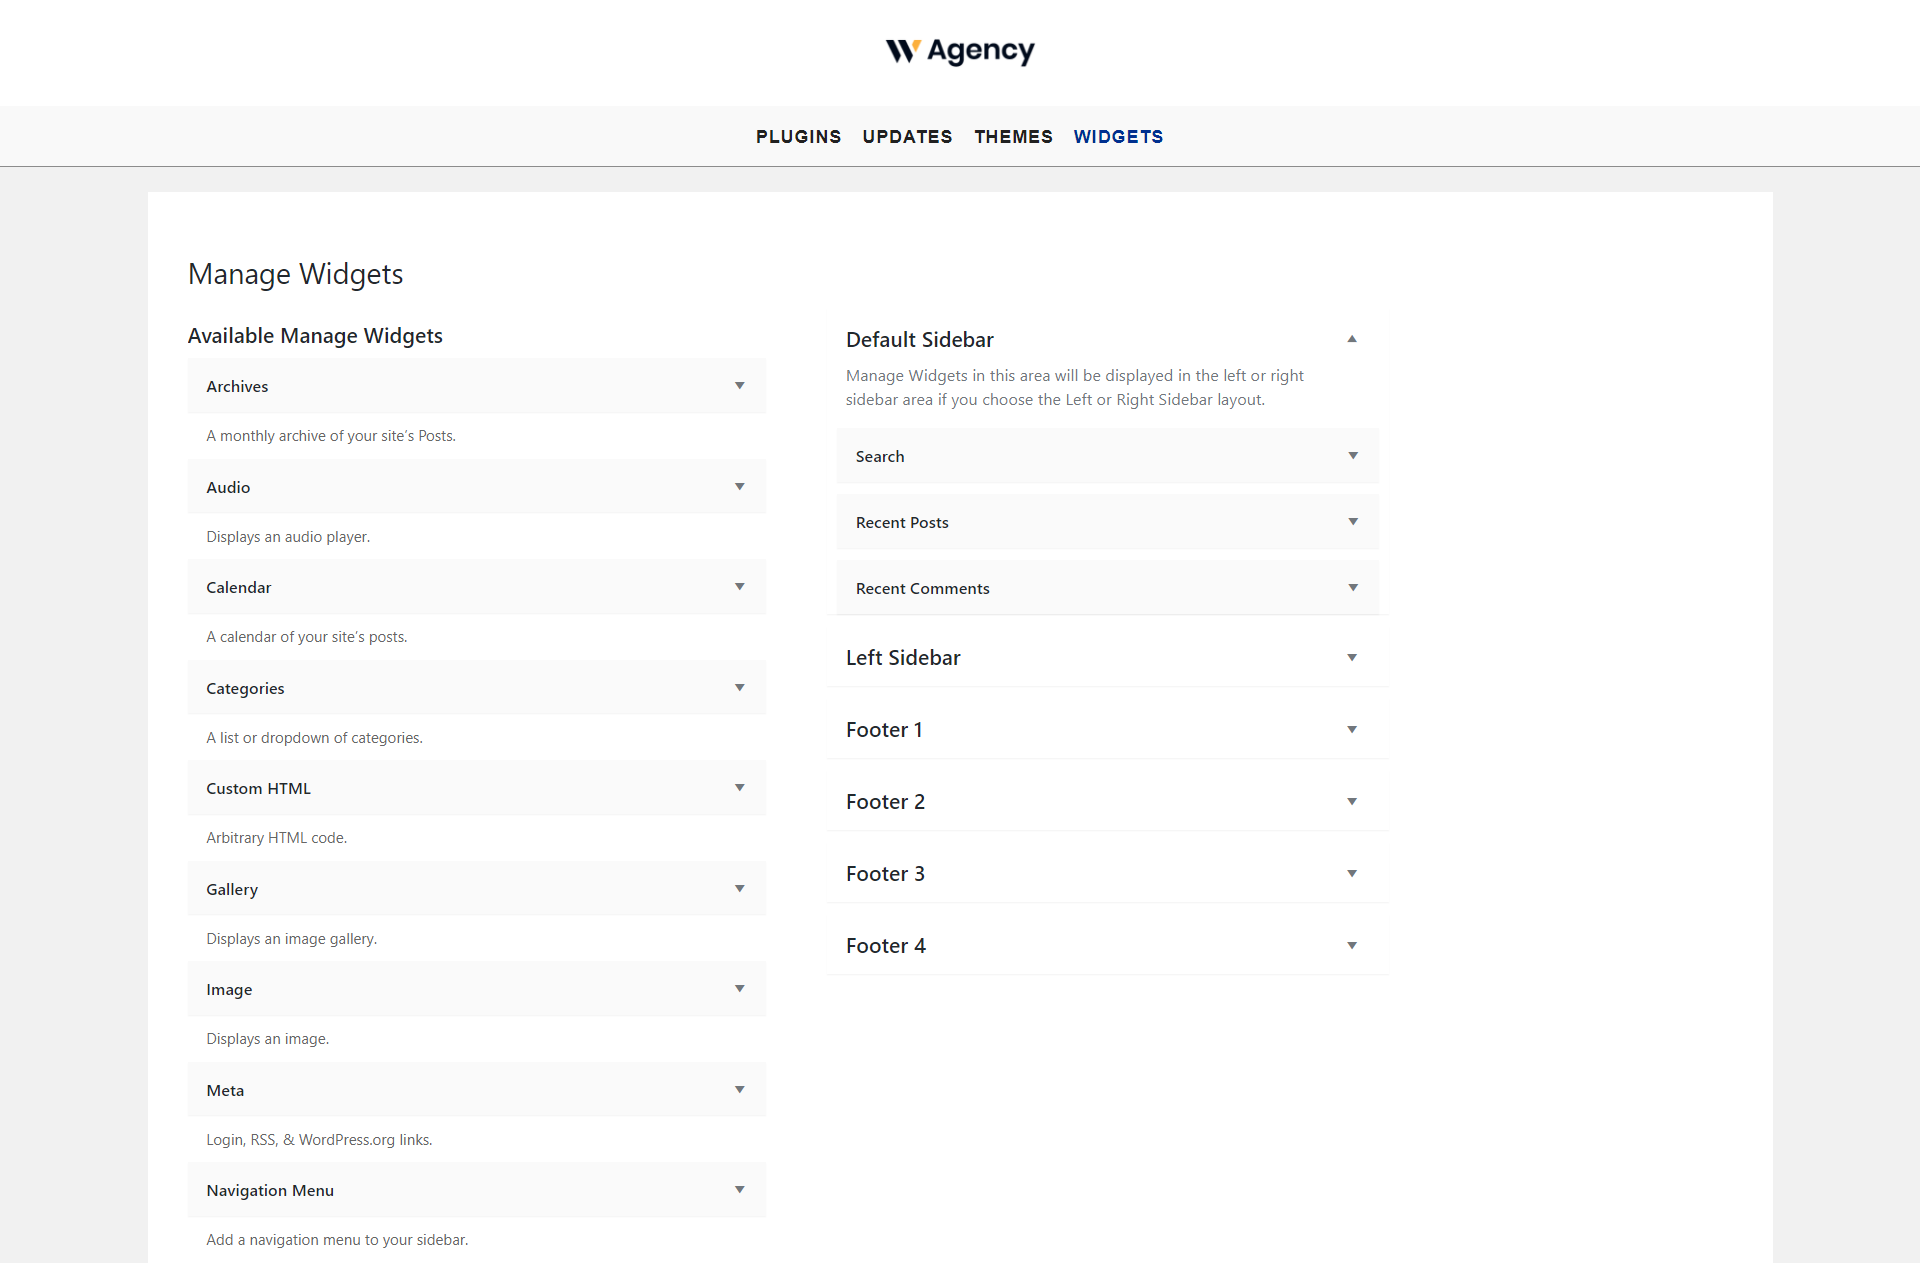Expand the Categories widget panel

point(739,688)
